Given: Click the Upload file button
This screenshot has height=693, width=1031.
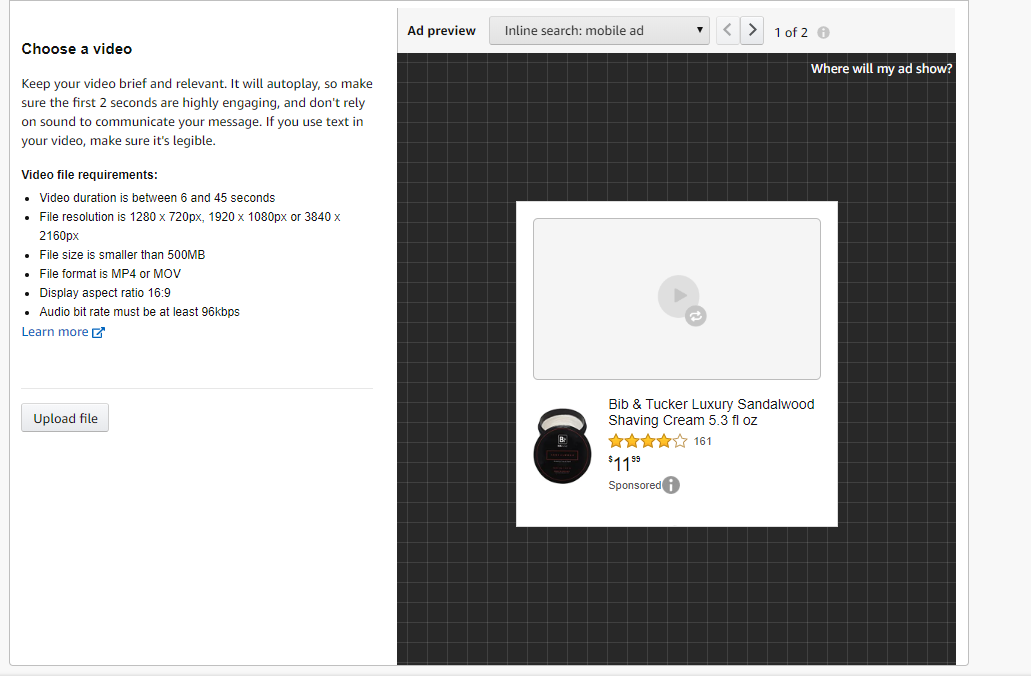Looking at the screenshot, I should point(65,418).
